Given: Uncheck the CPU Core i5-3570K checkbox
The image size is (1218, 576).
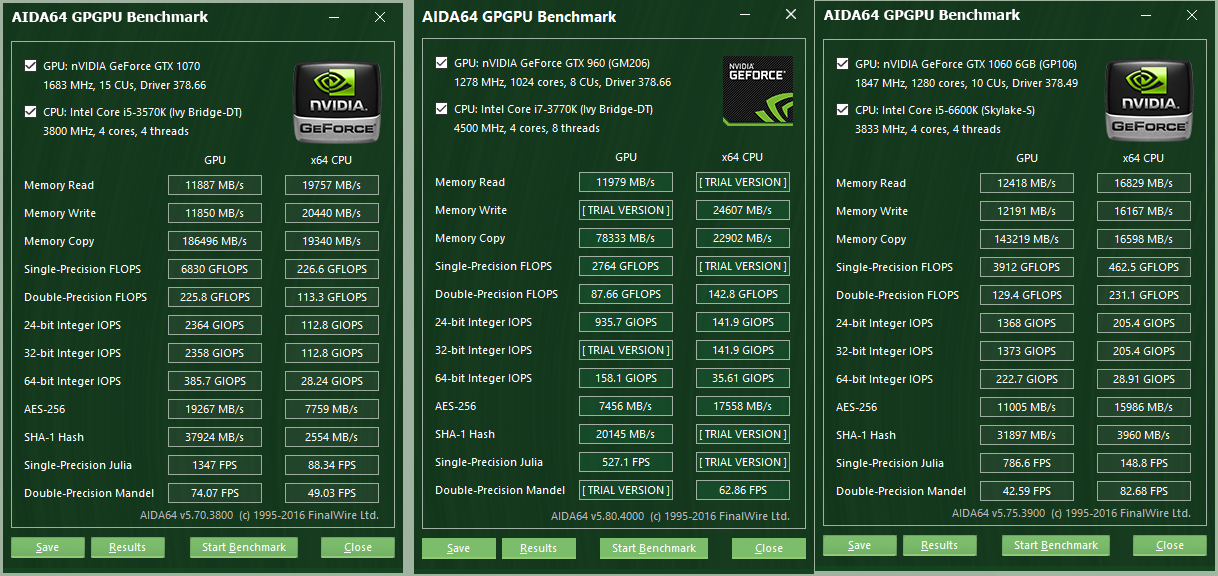Looking at the screenshot, I should pos(30,112).
